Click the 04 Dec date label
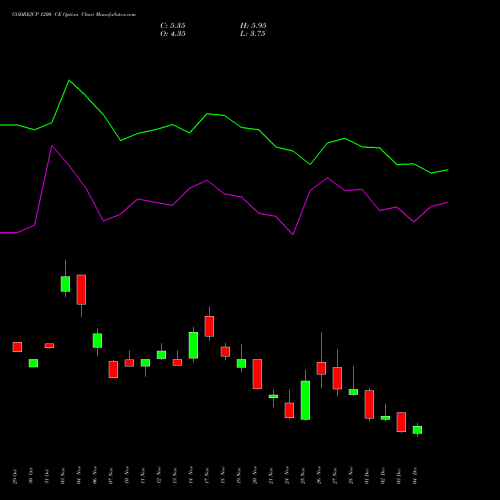This screenshot has width=500, height=500. coord(415,476)
